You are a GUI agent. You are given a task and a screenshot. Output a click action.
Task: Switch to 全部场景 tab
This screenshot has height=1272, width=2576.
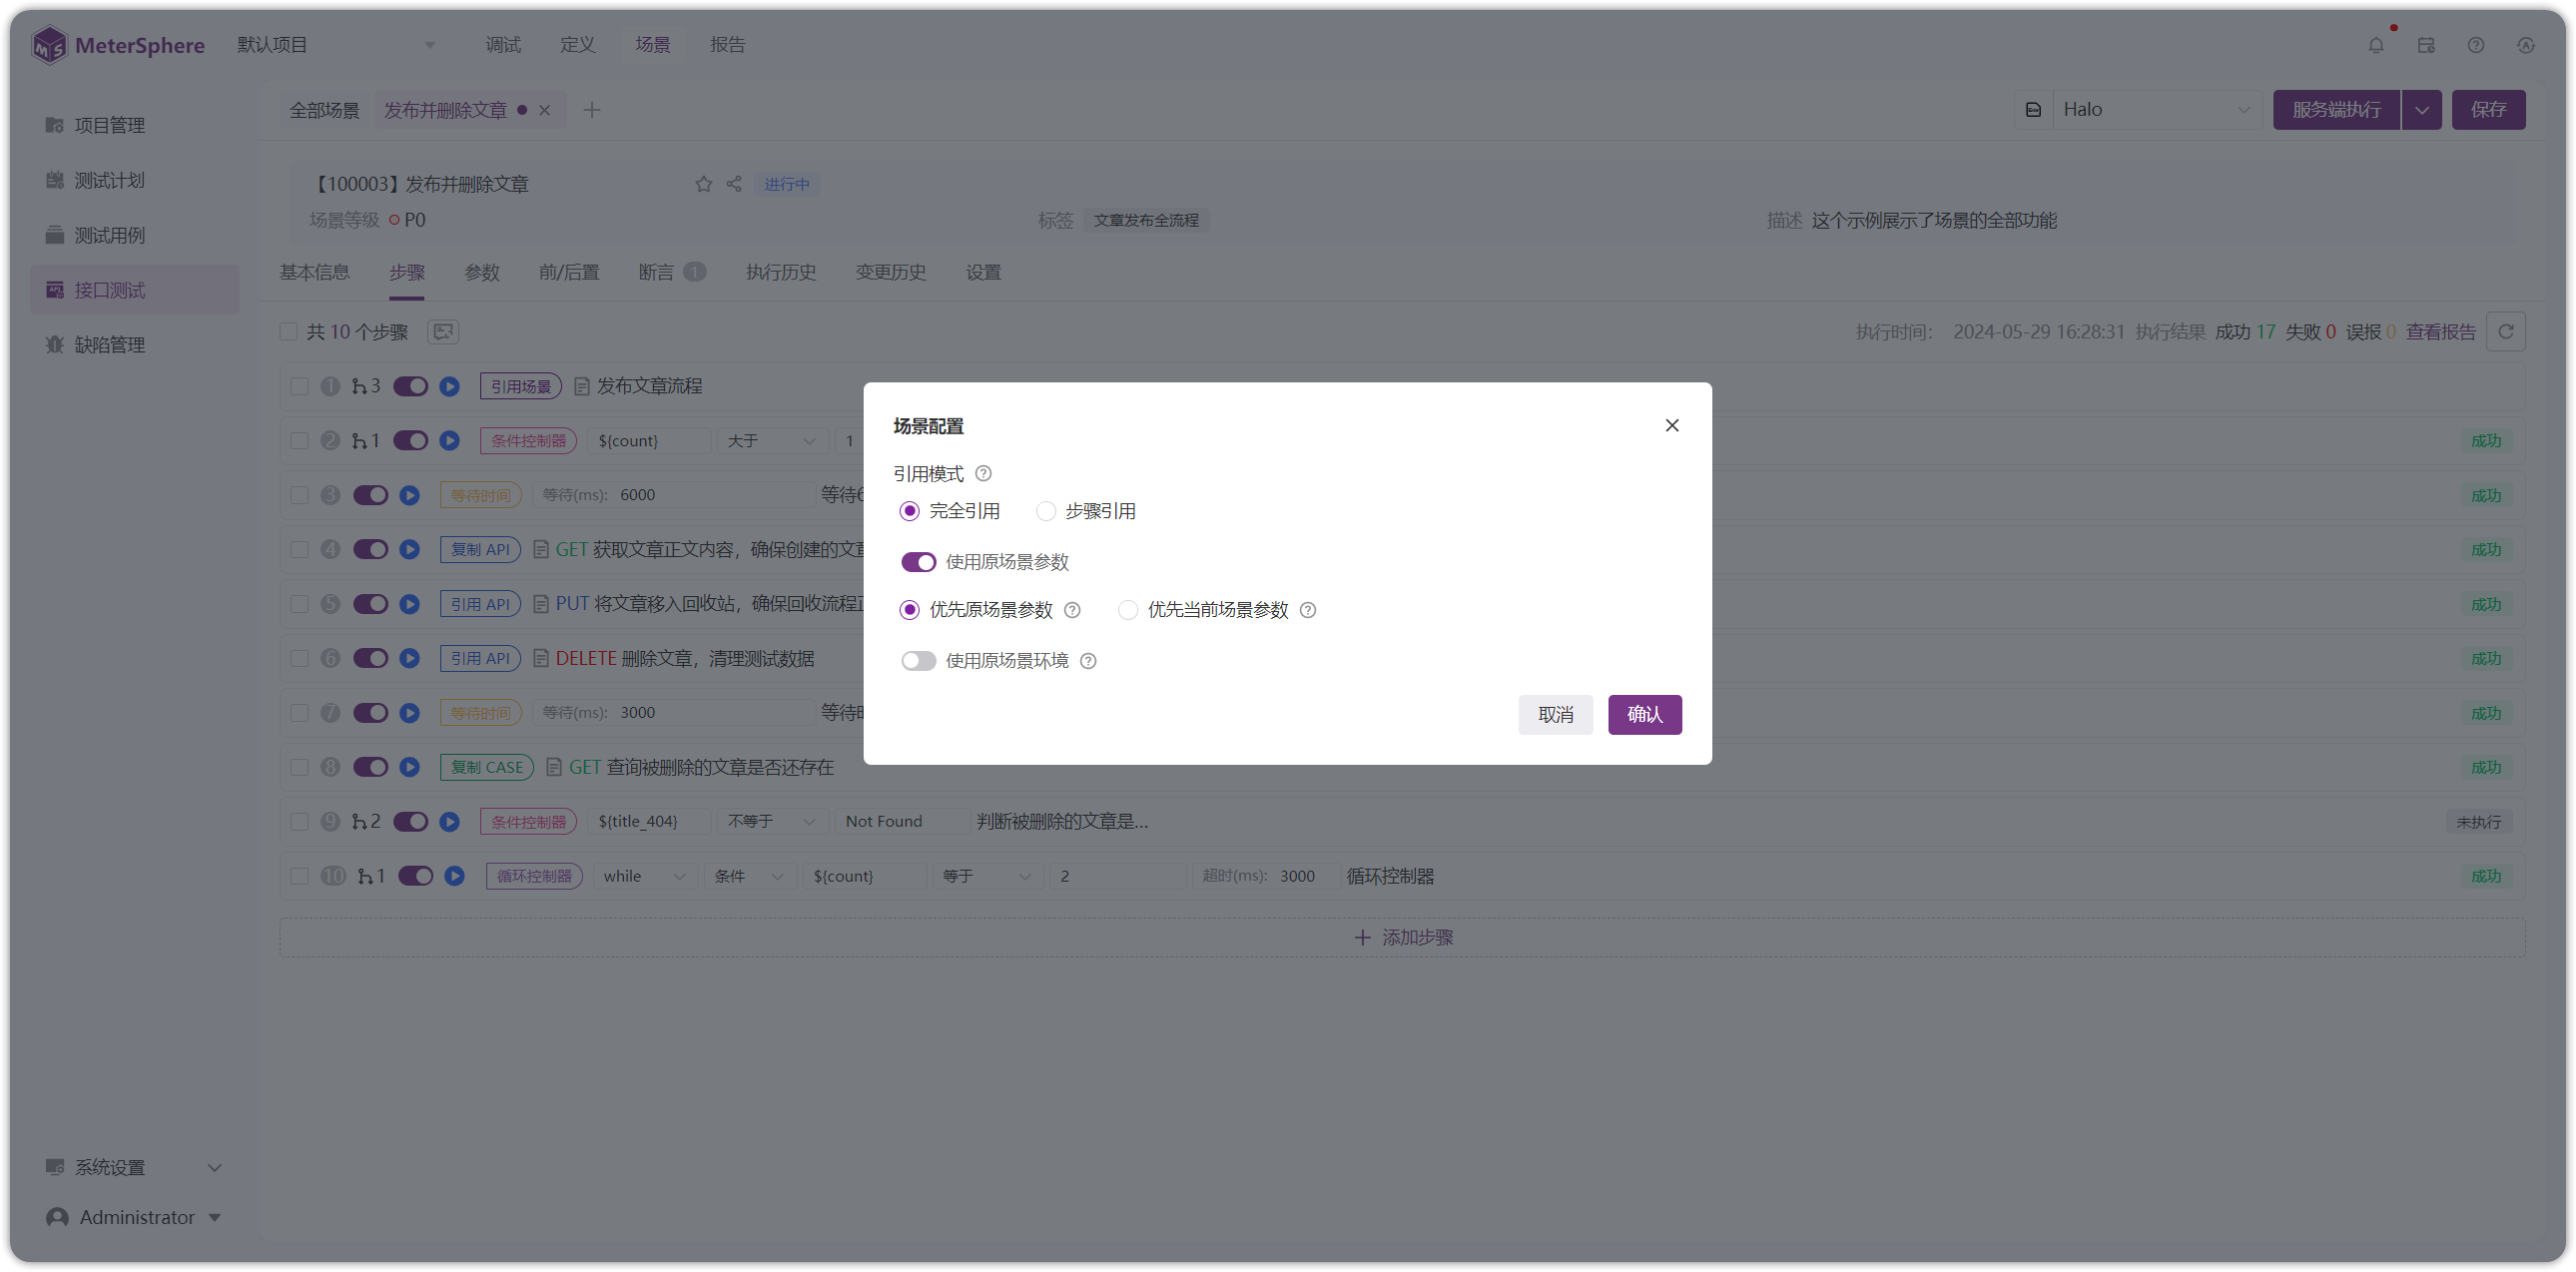tap(324, 110)
